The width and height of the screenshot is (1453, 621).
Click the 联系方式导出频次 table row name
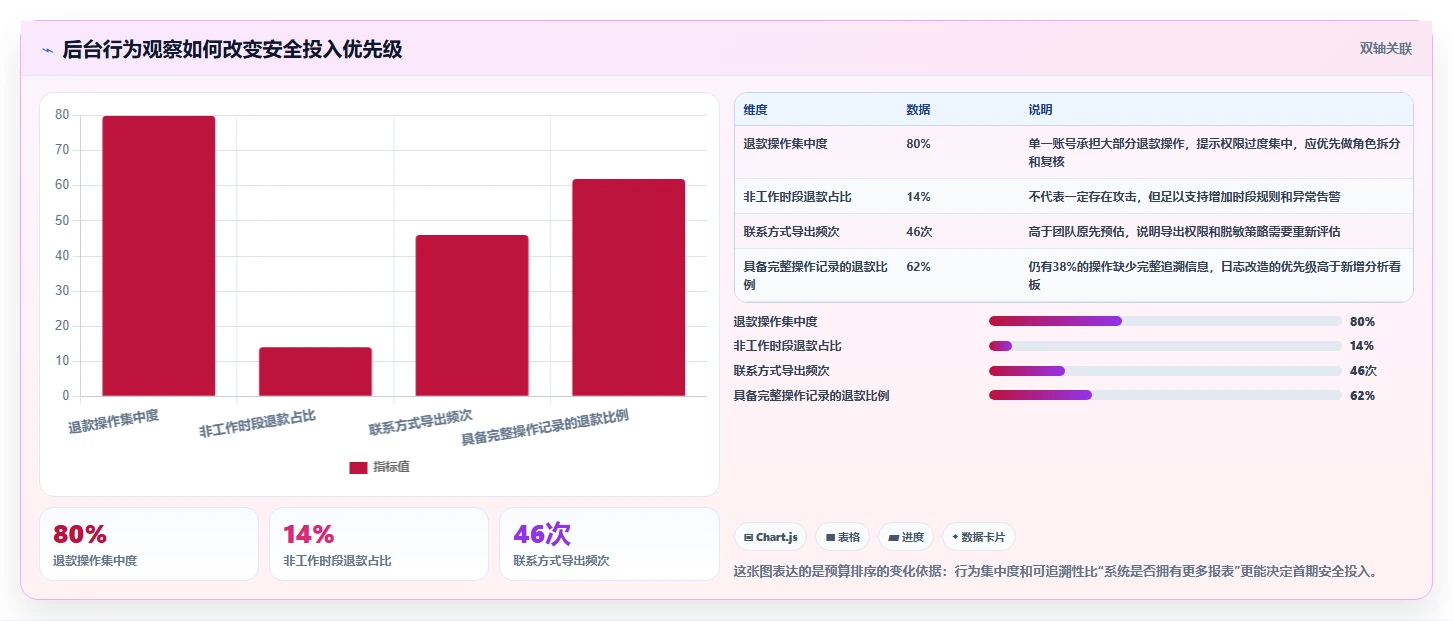tap(791, 232)
